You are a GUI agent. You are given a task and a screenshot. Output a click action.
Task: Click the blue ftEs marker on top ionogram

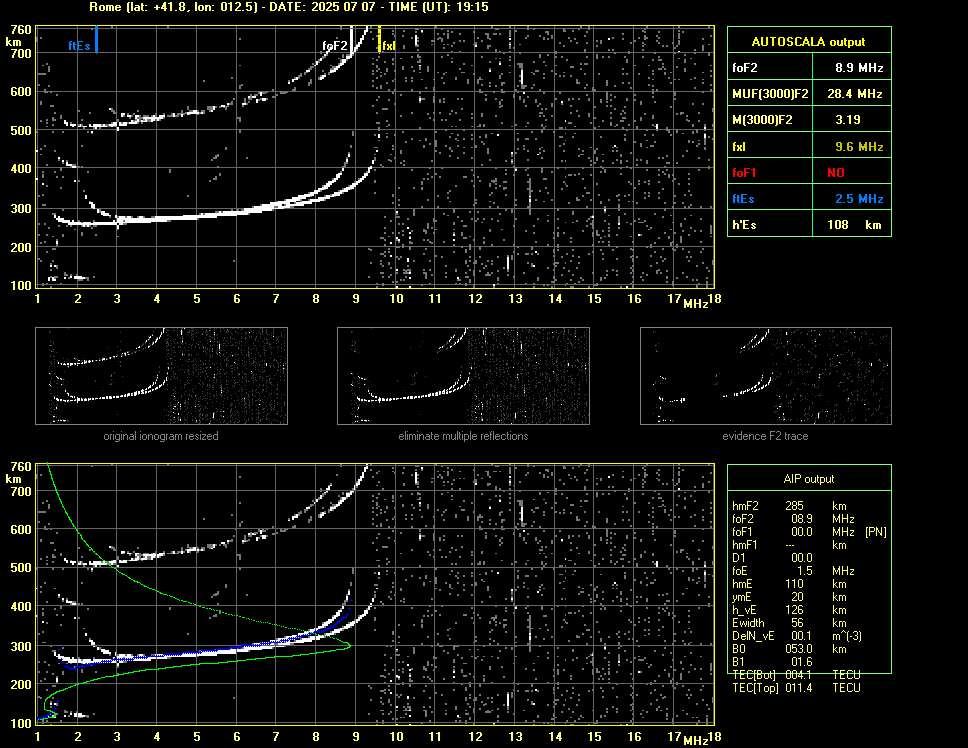(96, 39)
